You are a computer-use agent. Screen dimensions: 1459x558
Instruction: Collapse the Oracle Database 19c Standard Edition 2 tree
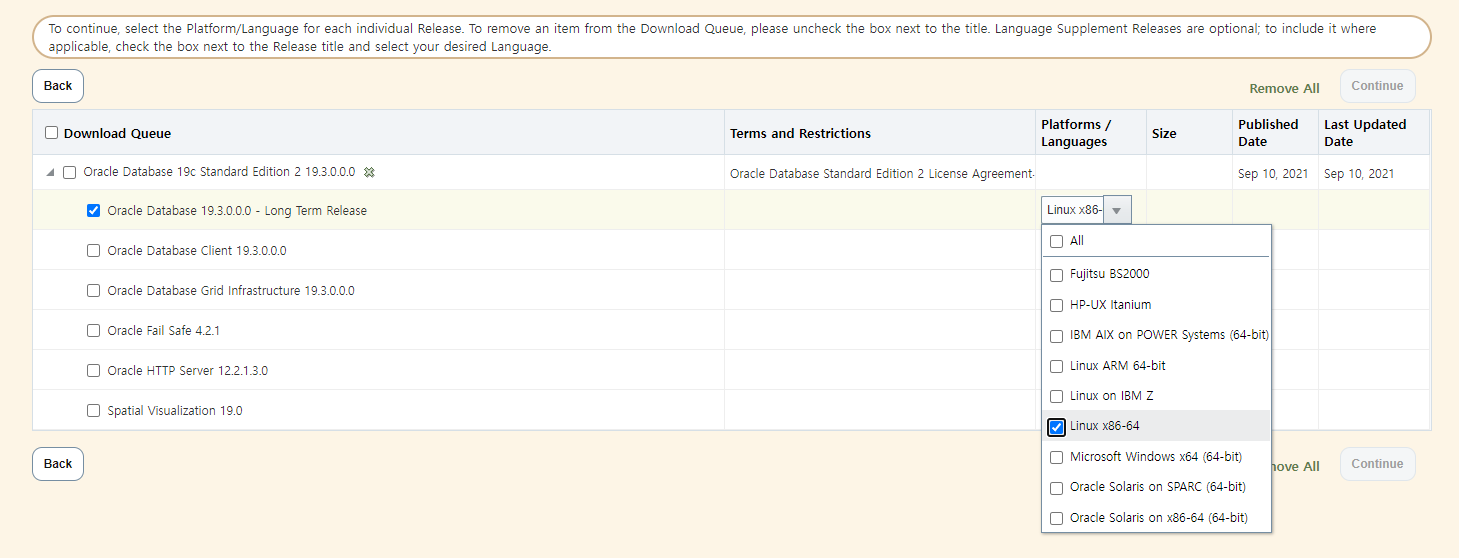[50, 173]
